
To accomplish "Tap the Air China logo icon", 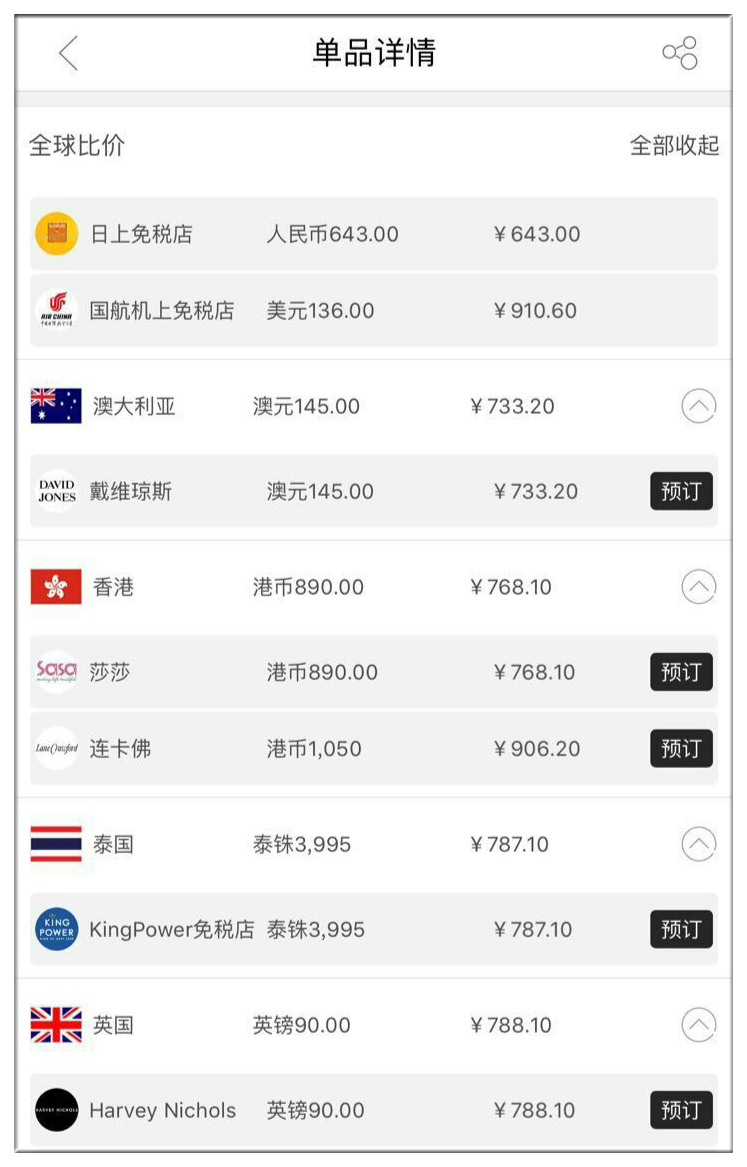I will (57, 310).
